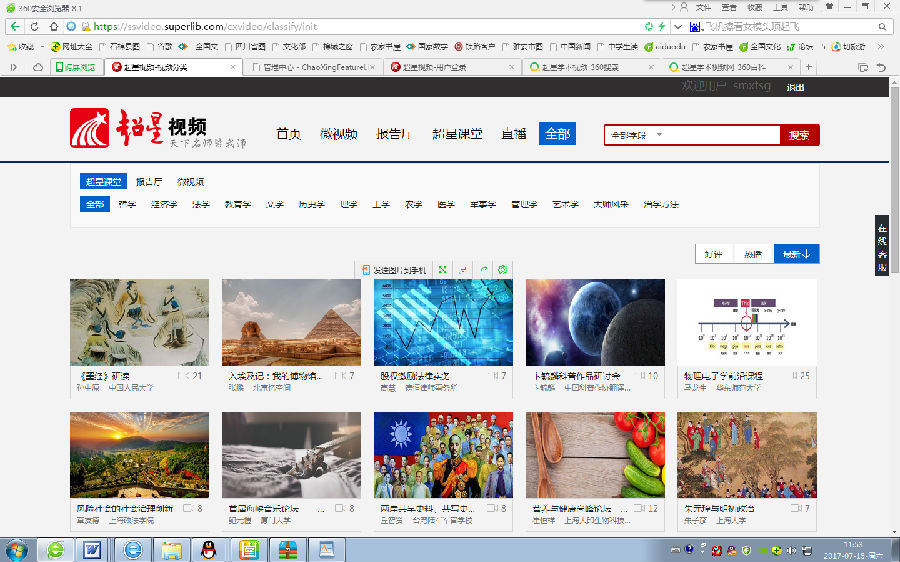Viewport: 900px width, 562px height.
Task: Restore closed tab with undo arrow icon
Action: [x=882, y=68]
